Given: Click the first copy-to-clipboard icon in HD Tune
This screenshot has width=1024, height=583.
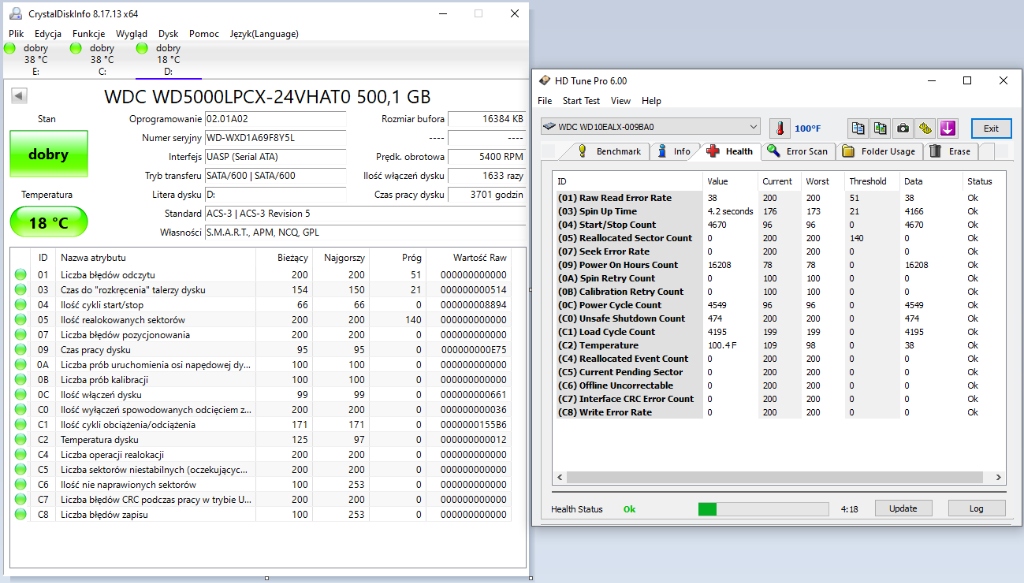Looking at the screenshot, I should (x=858, y=128).
